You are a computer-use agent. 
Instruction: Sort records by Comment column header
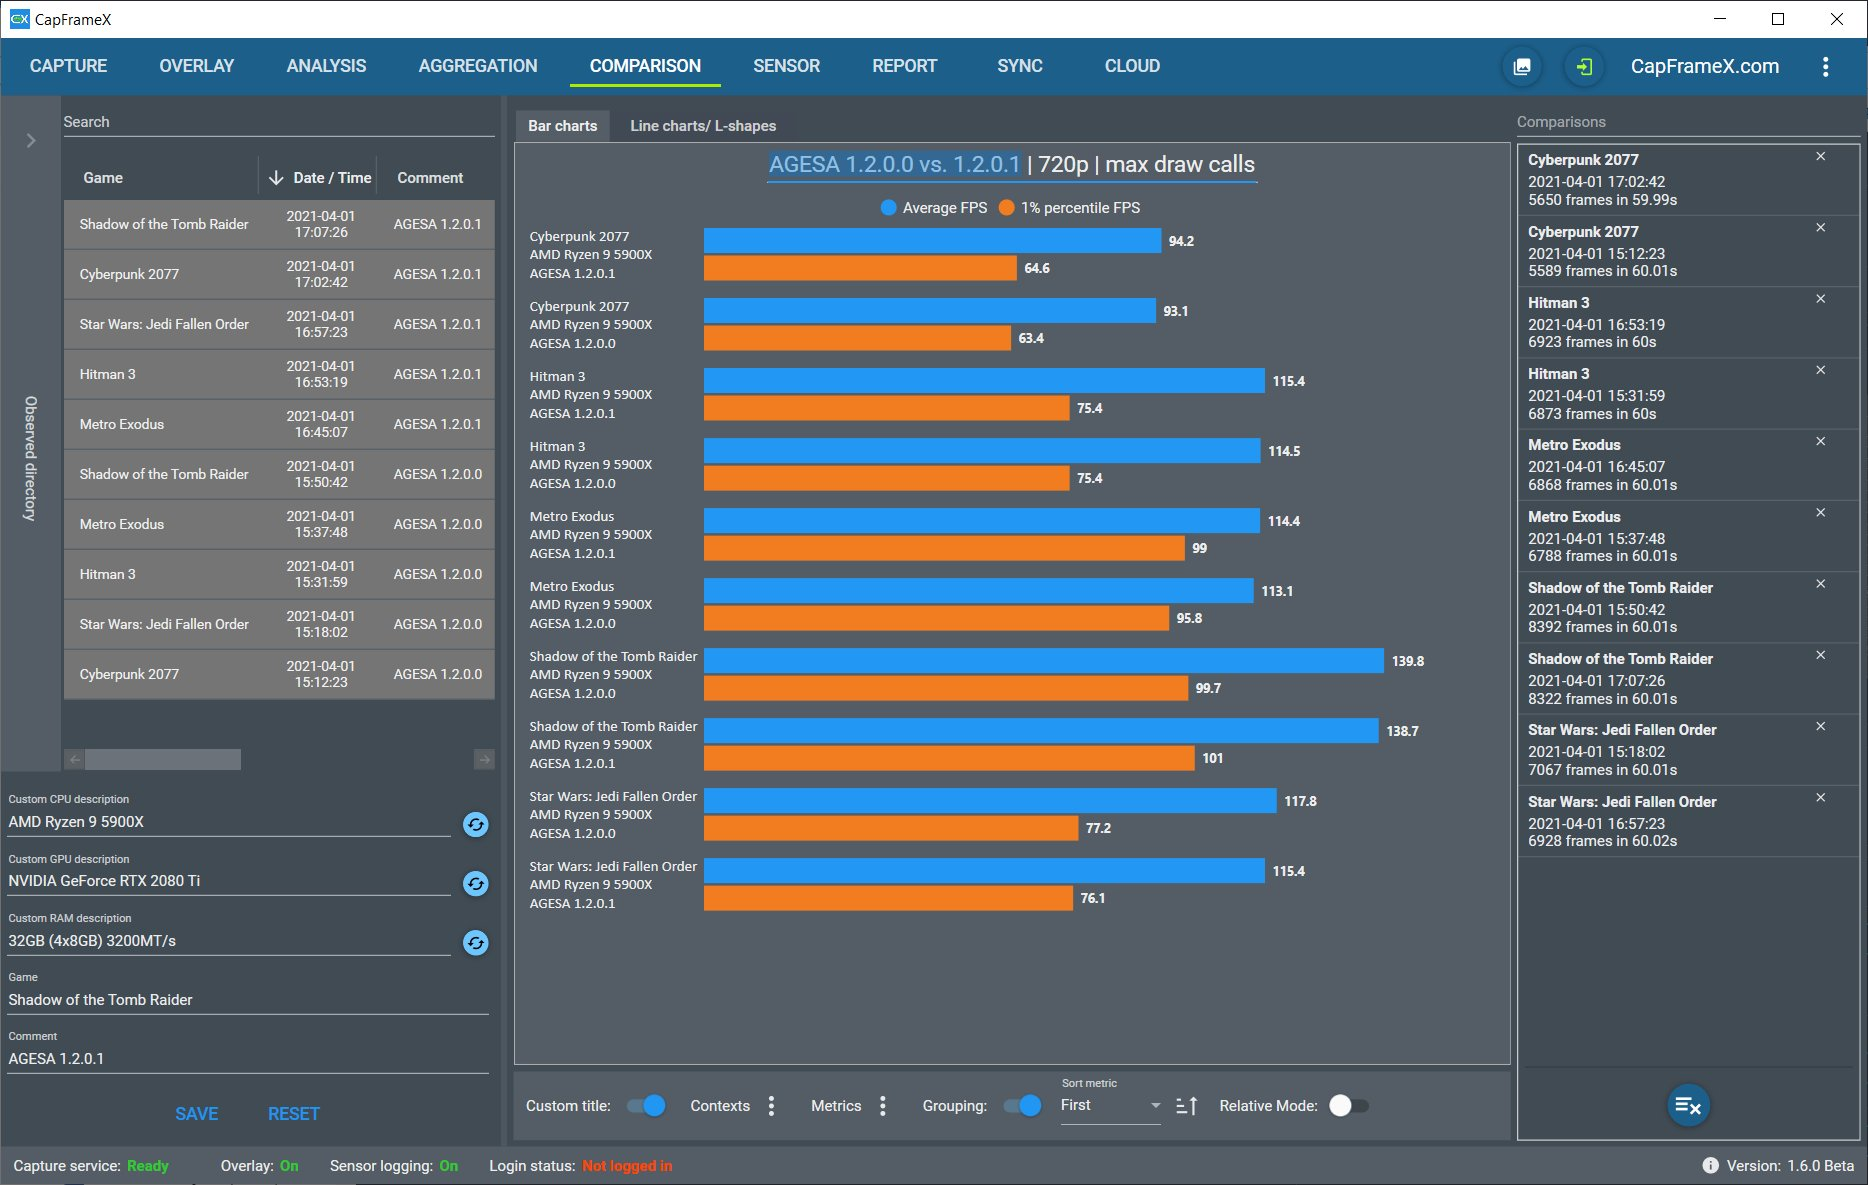pyautogui.click(x=430, y=178)
